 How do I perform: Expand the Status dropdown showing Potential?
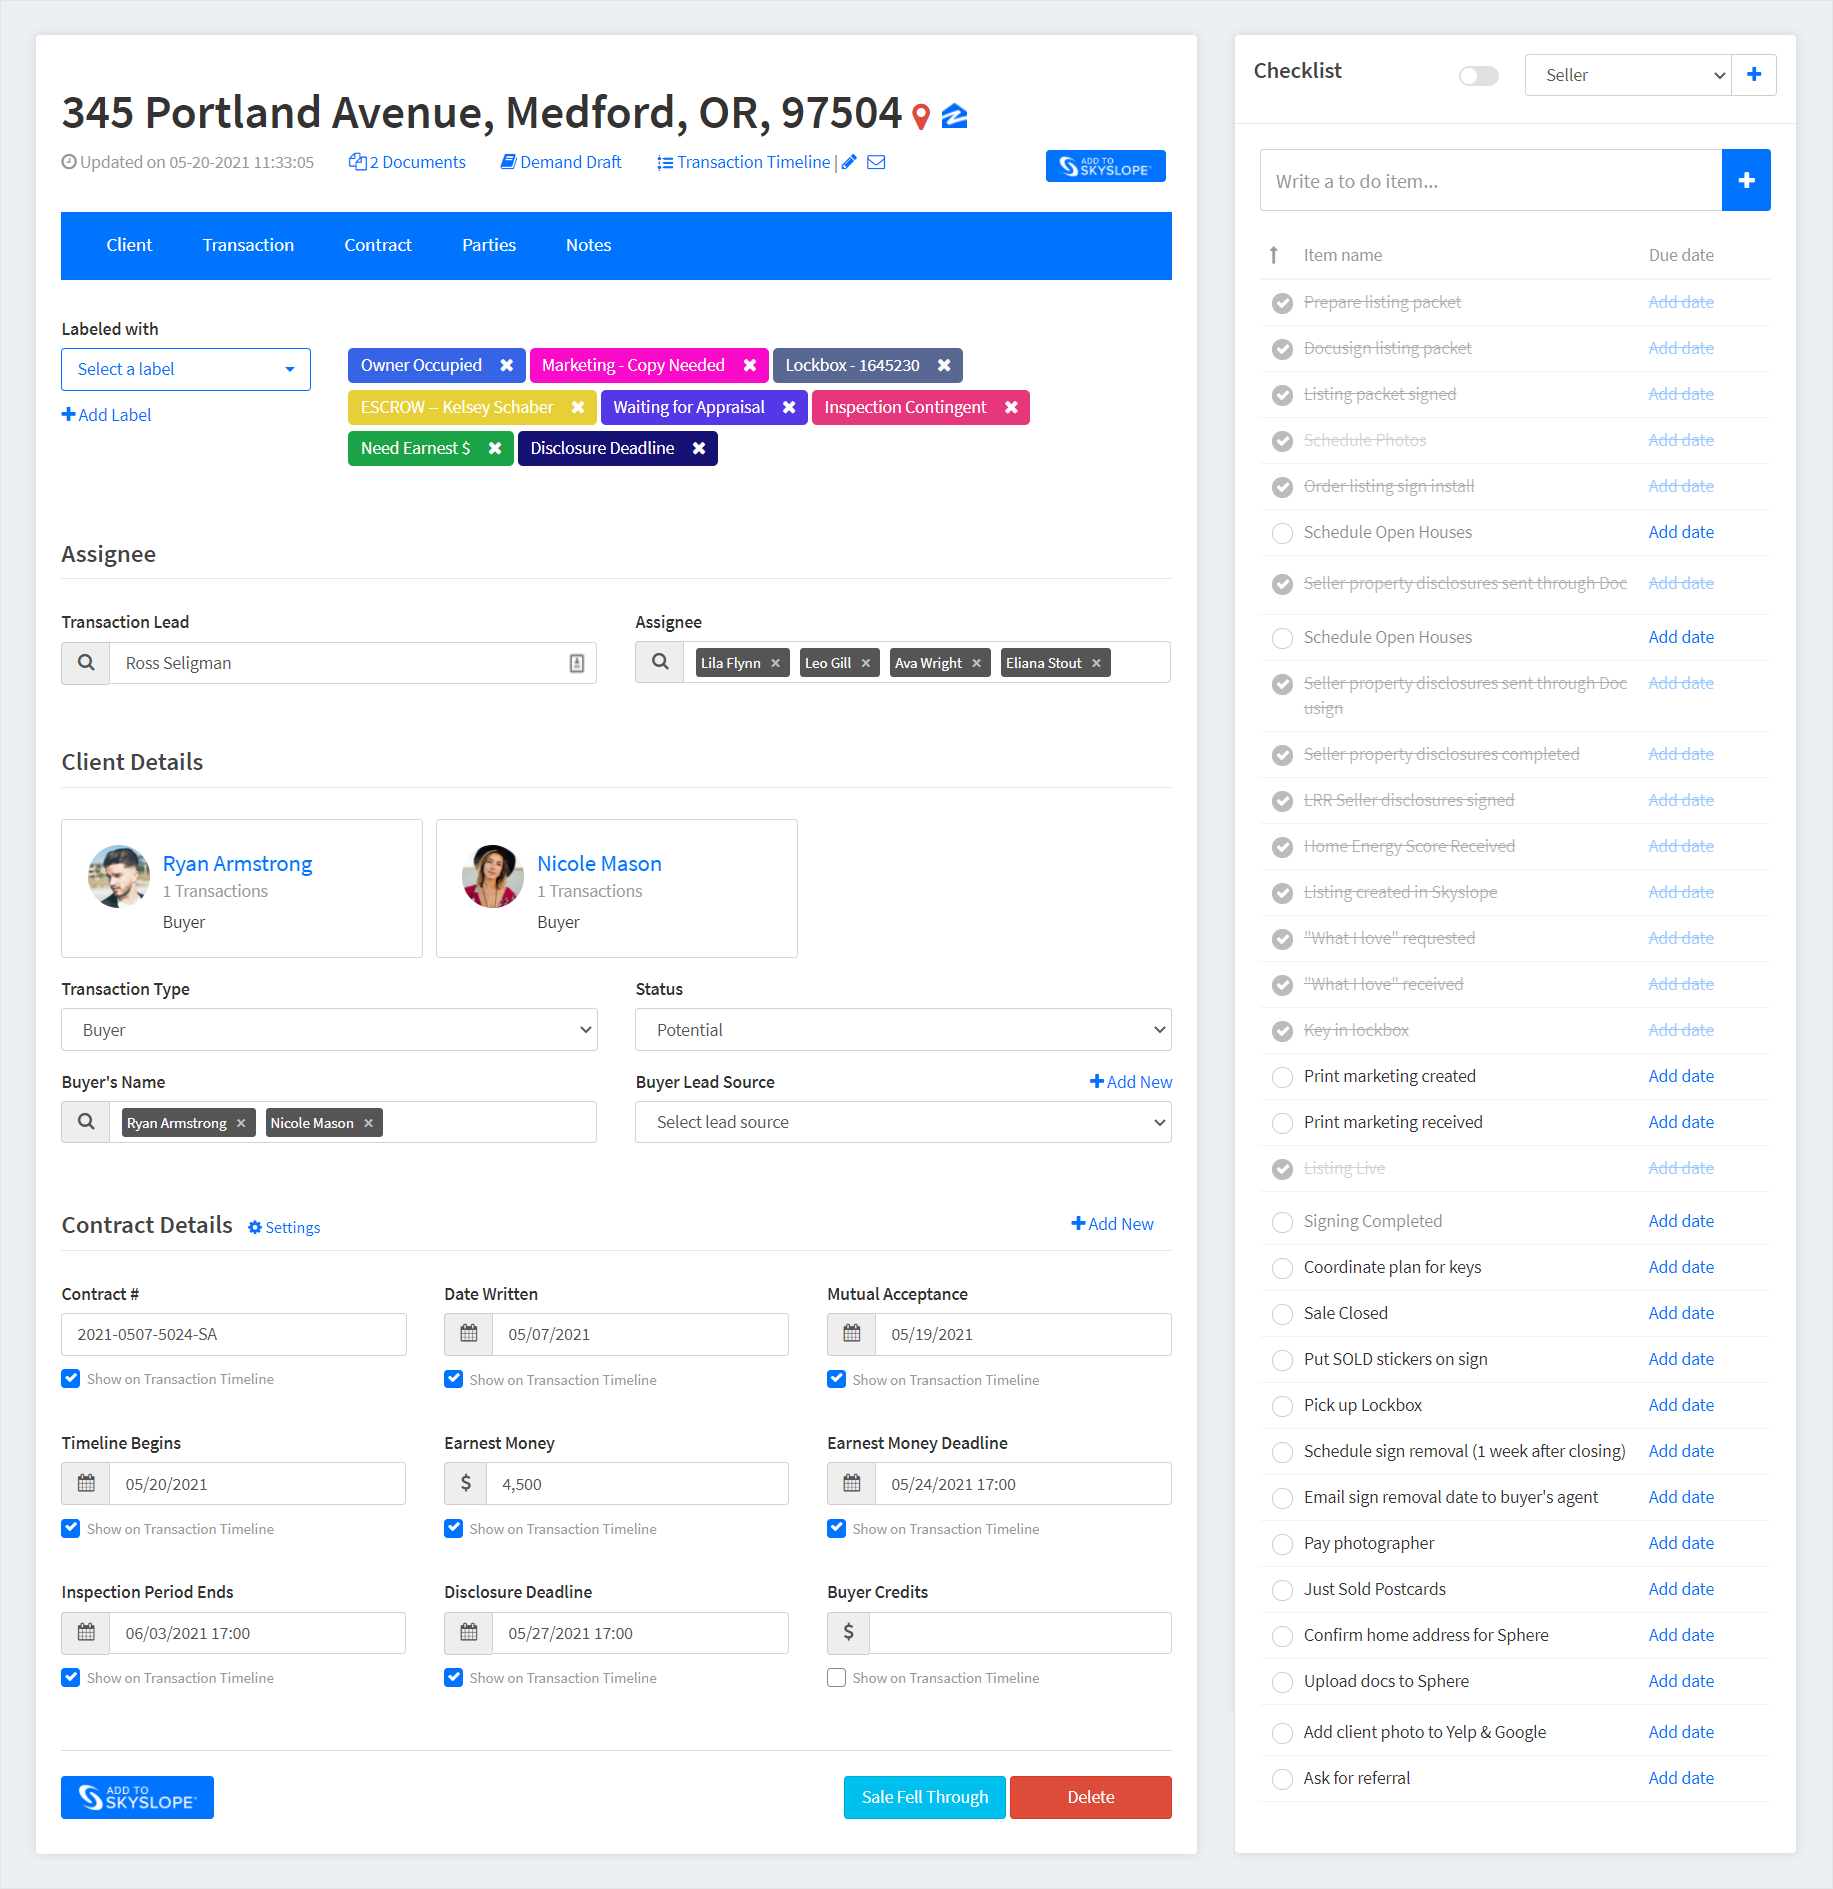click(x=903, y=1030)
